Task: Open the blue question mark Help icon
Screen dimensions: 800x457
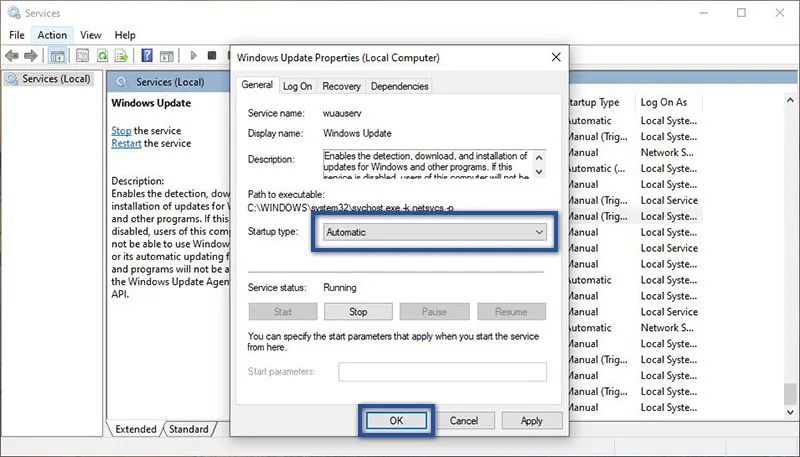Action: click(x=147, y=55)
